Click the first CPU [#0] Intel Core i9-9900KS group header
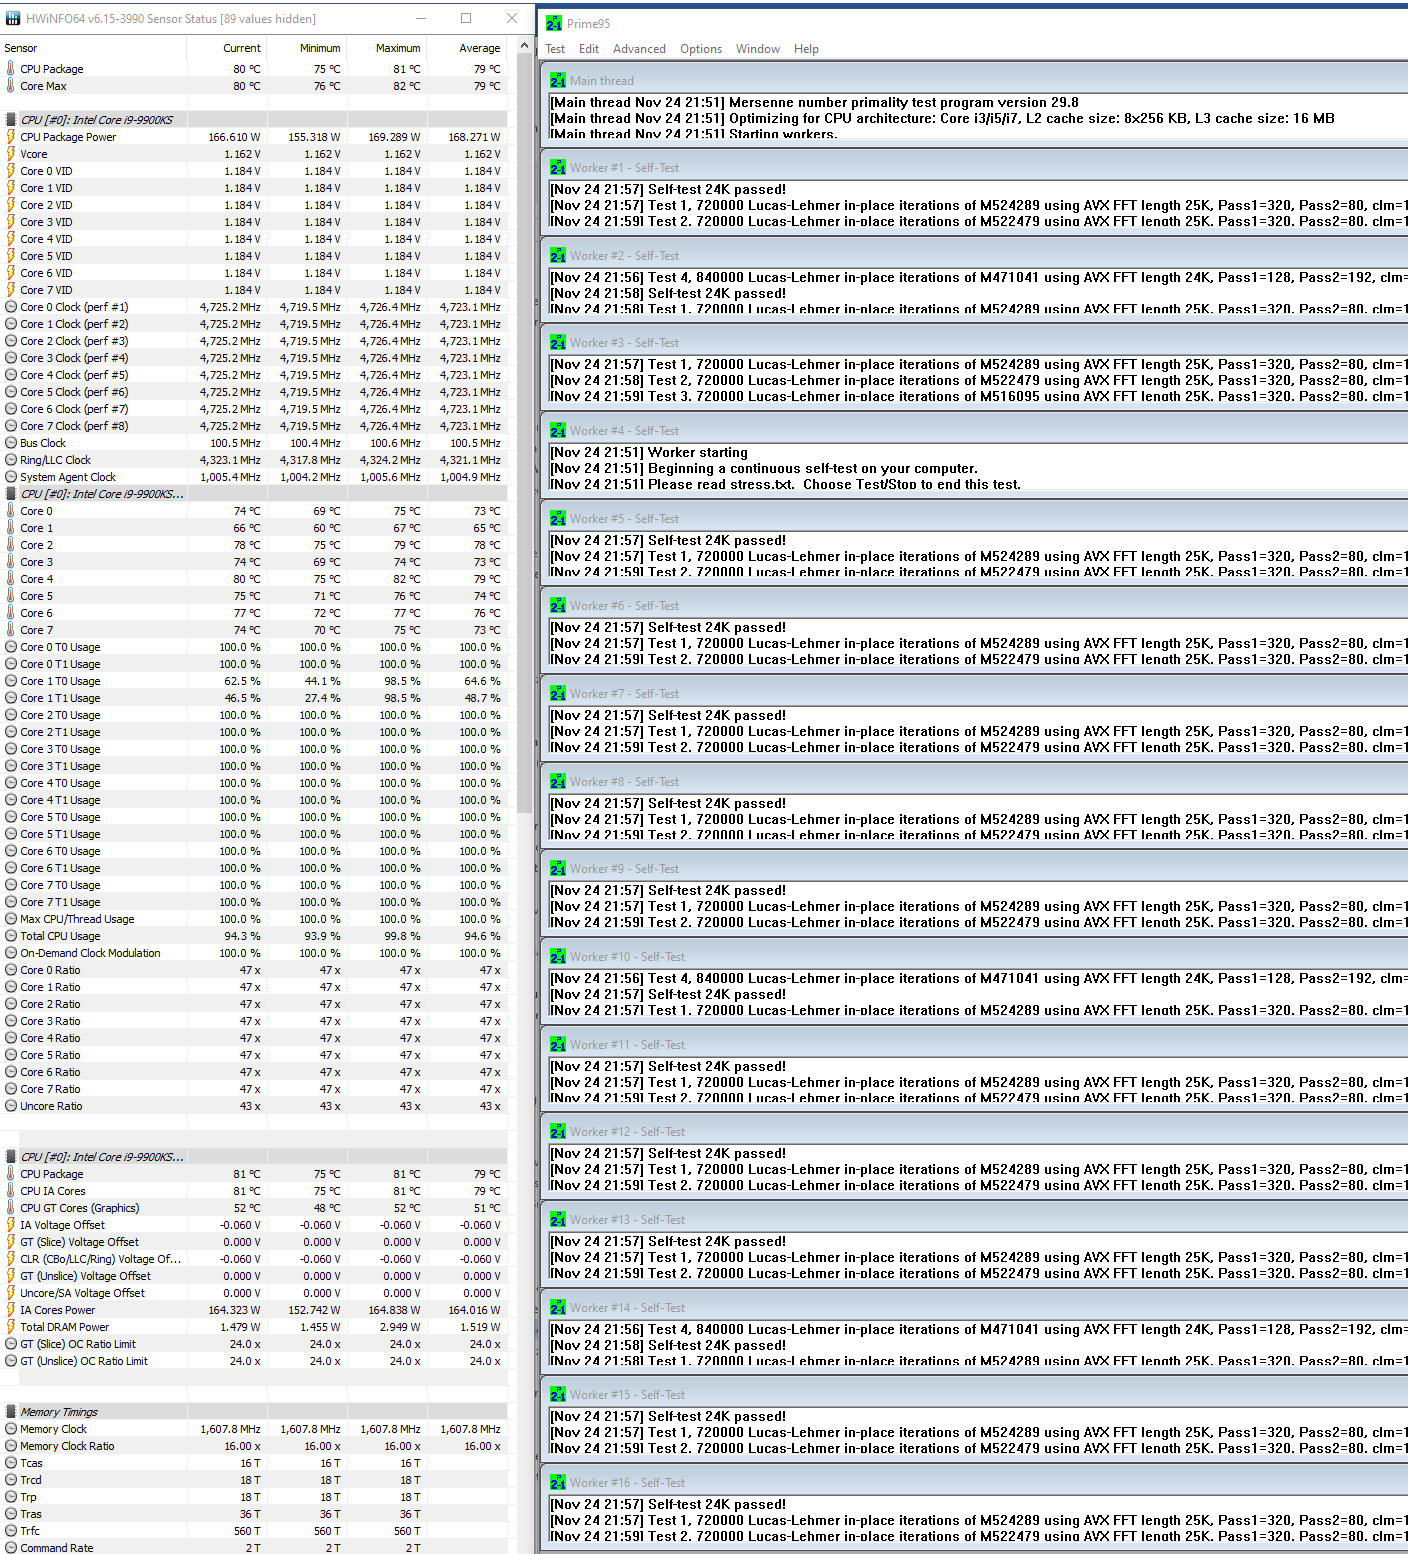The width and height of the screenshot is (1408, 1554). (x=253, y=120)
